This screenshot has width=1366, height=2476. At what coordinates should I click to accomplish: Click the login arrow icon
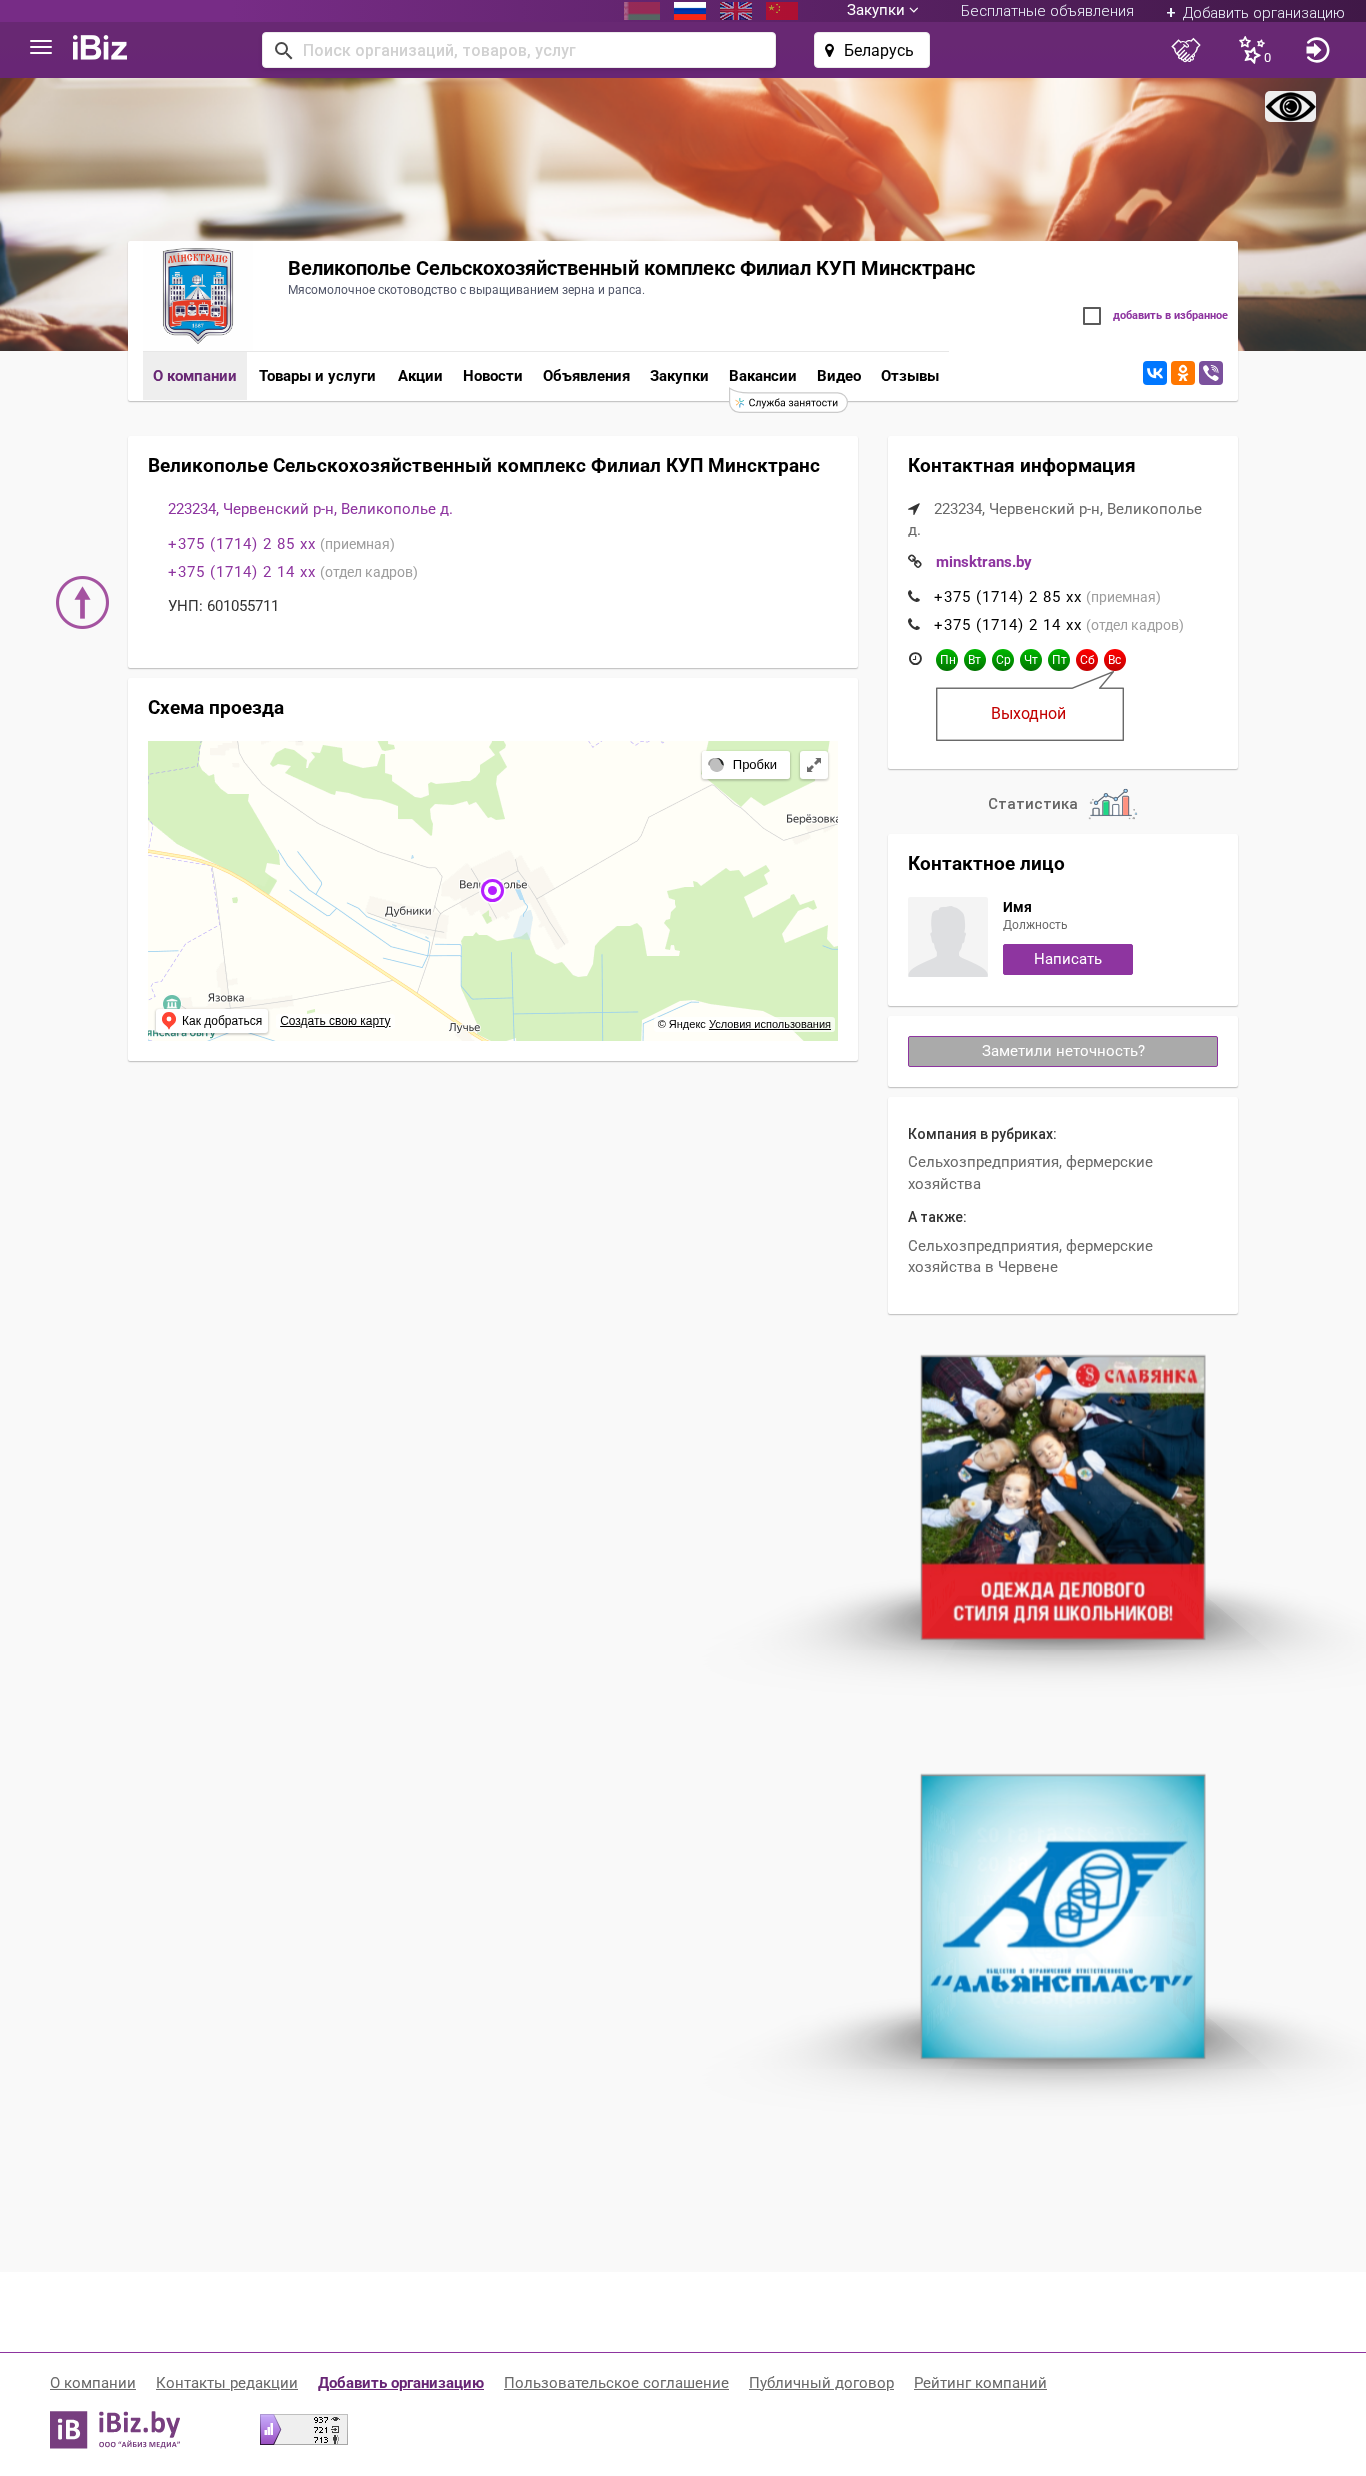[x=1318, y=50]
